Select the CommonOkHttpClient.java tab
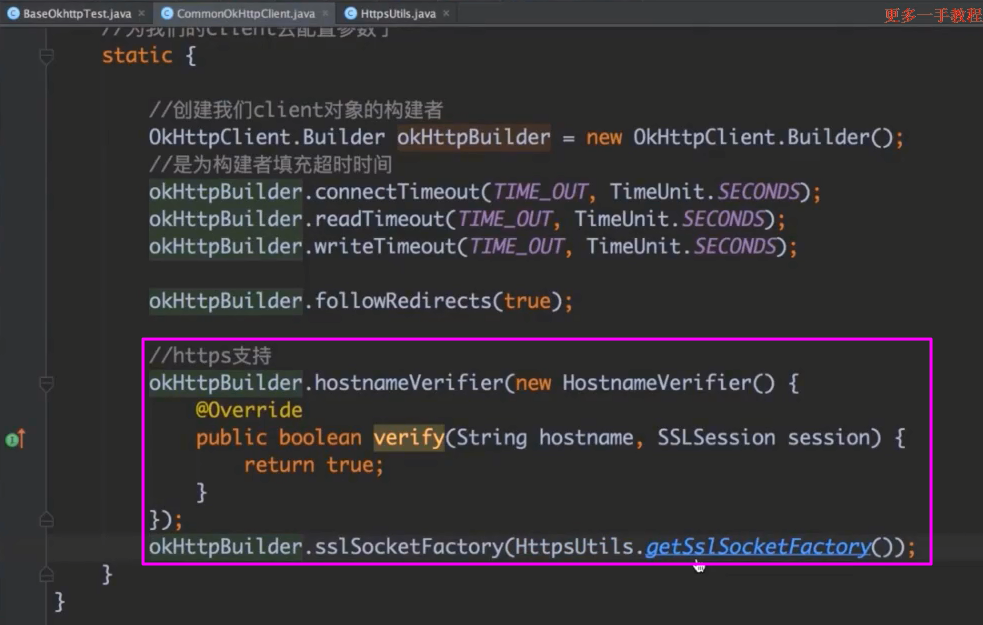This screenshot has height=625, width=983. tap(245, 14)
